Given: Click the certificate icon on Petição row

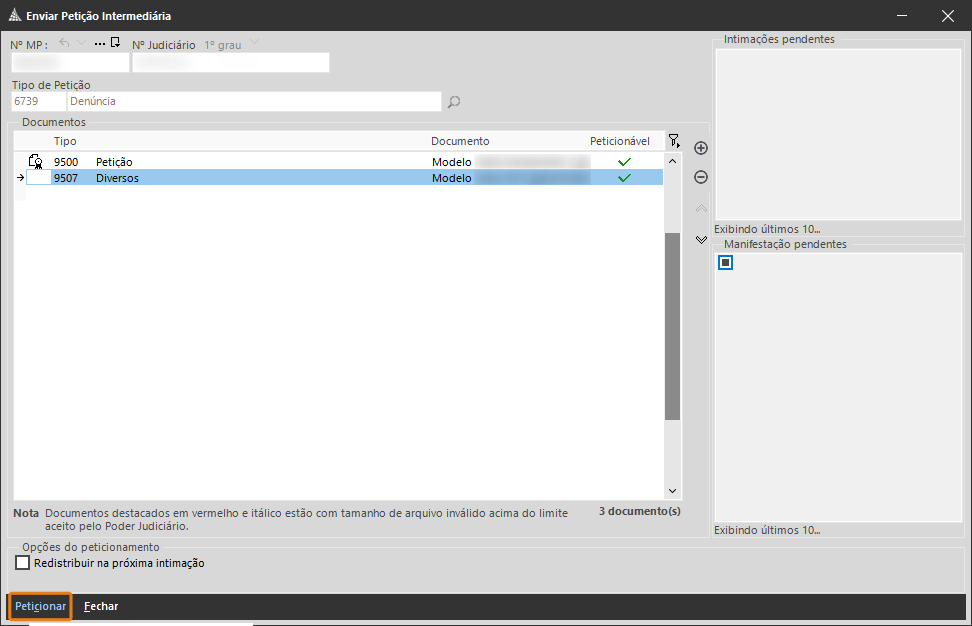Looking at the screenshot, I should click(36, 161).
